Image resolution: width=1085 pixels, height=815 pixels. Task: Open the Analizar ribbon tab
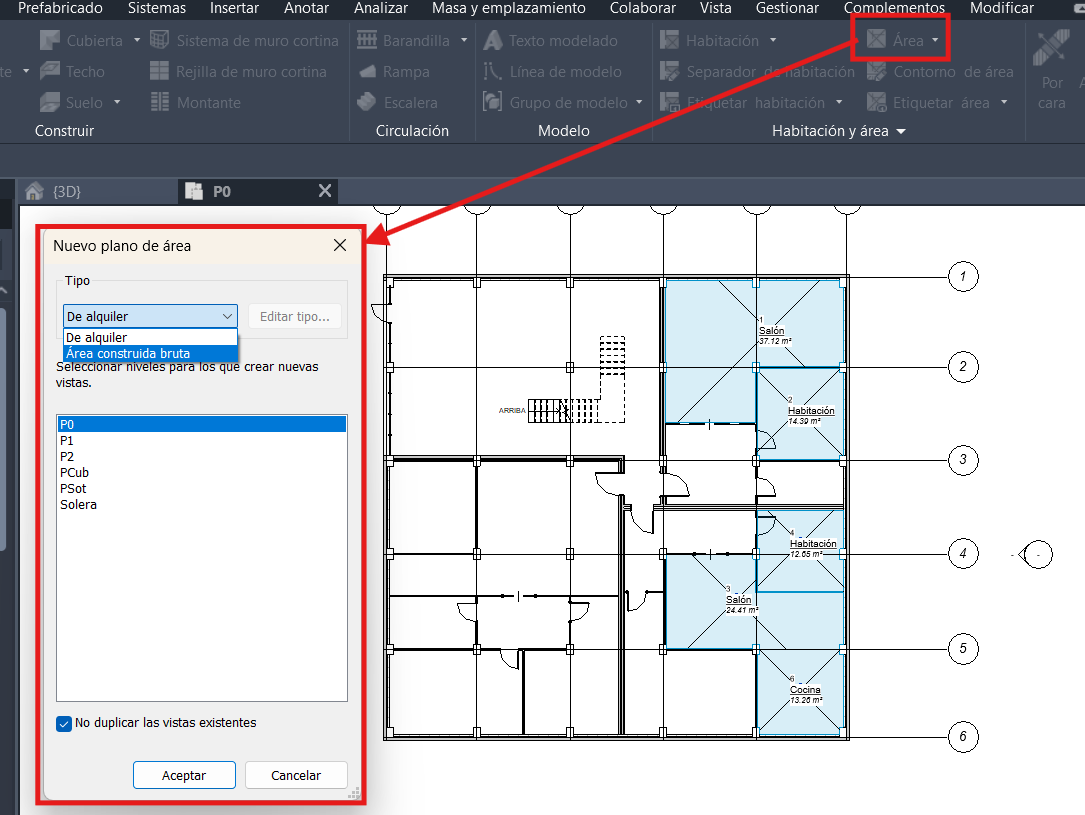click(x=380, y=8)
